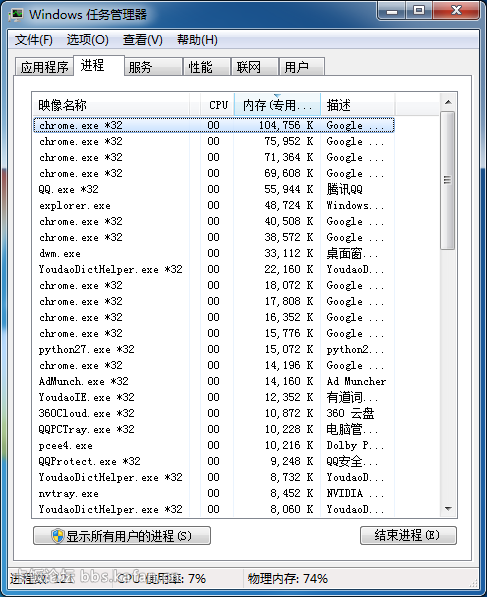
Task: Switch to the 联网 tab
Action: [x=254, y=67]
